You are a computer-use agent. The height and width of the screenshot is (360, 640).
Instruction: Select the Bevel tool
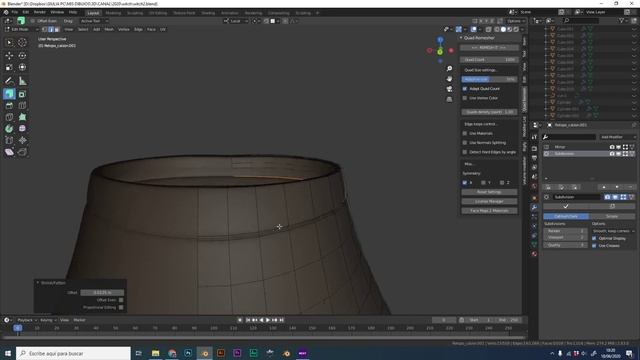click(x=9, y=106)
